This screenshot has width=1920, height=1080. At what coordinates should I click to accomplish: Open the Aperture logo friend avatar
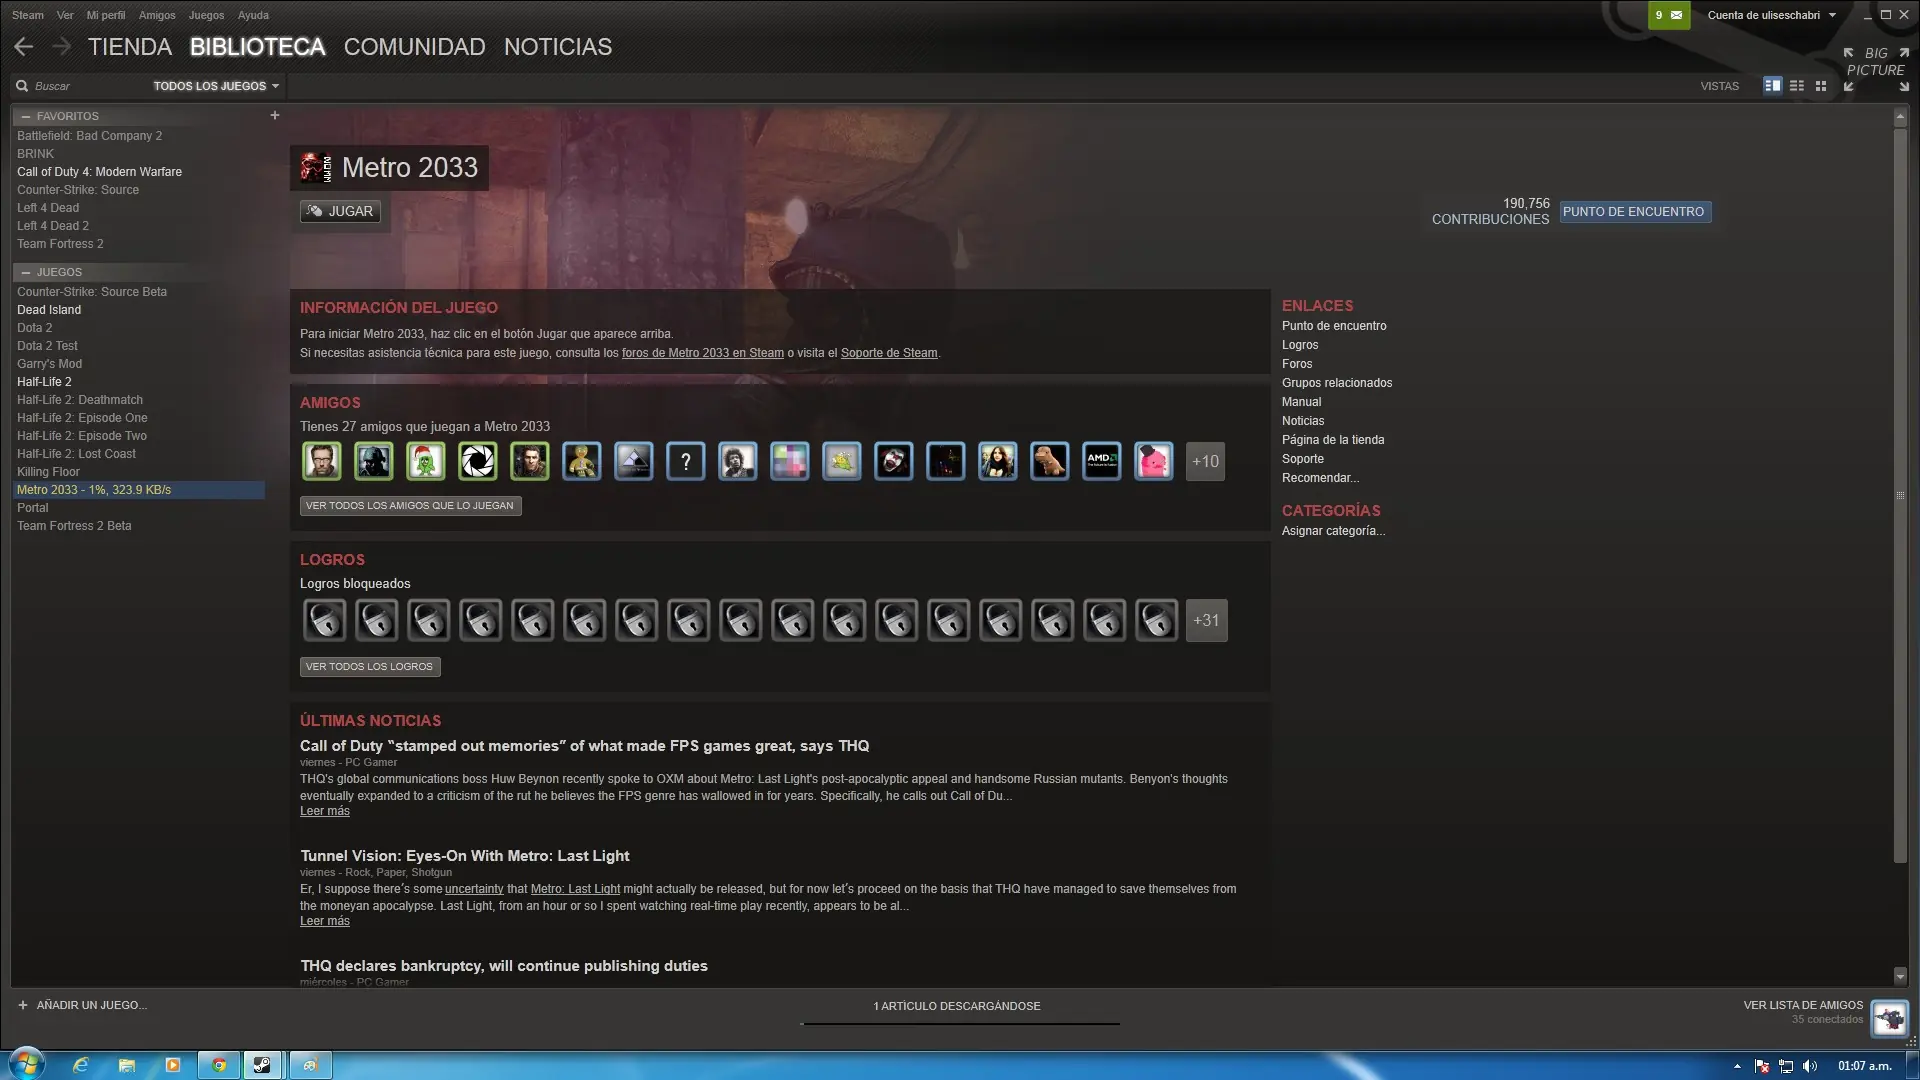[x=477, y=461]
